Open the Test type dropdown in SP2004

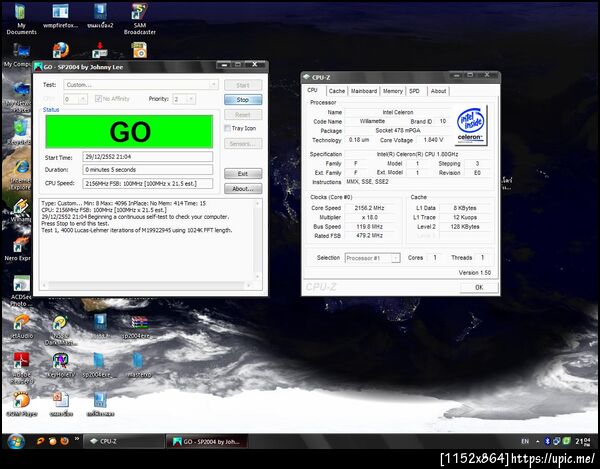(x=141, y=85)
